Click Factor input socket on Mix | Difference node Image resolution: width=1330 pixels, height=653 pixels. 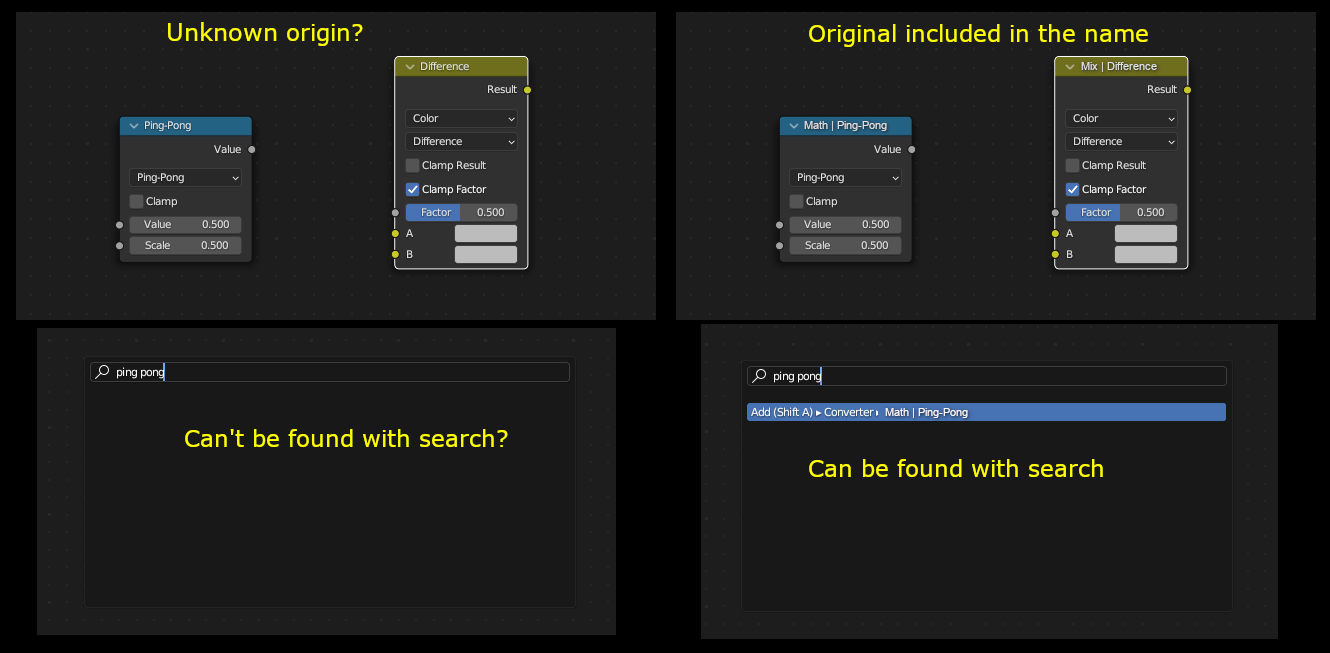coord(1055,212)
